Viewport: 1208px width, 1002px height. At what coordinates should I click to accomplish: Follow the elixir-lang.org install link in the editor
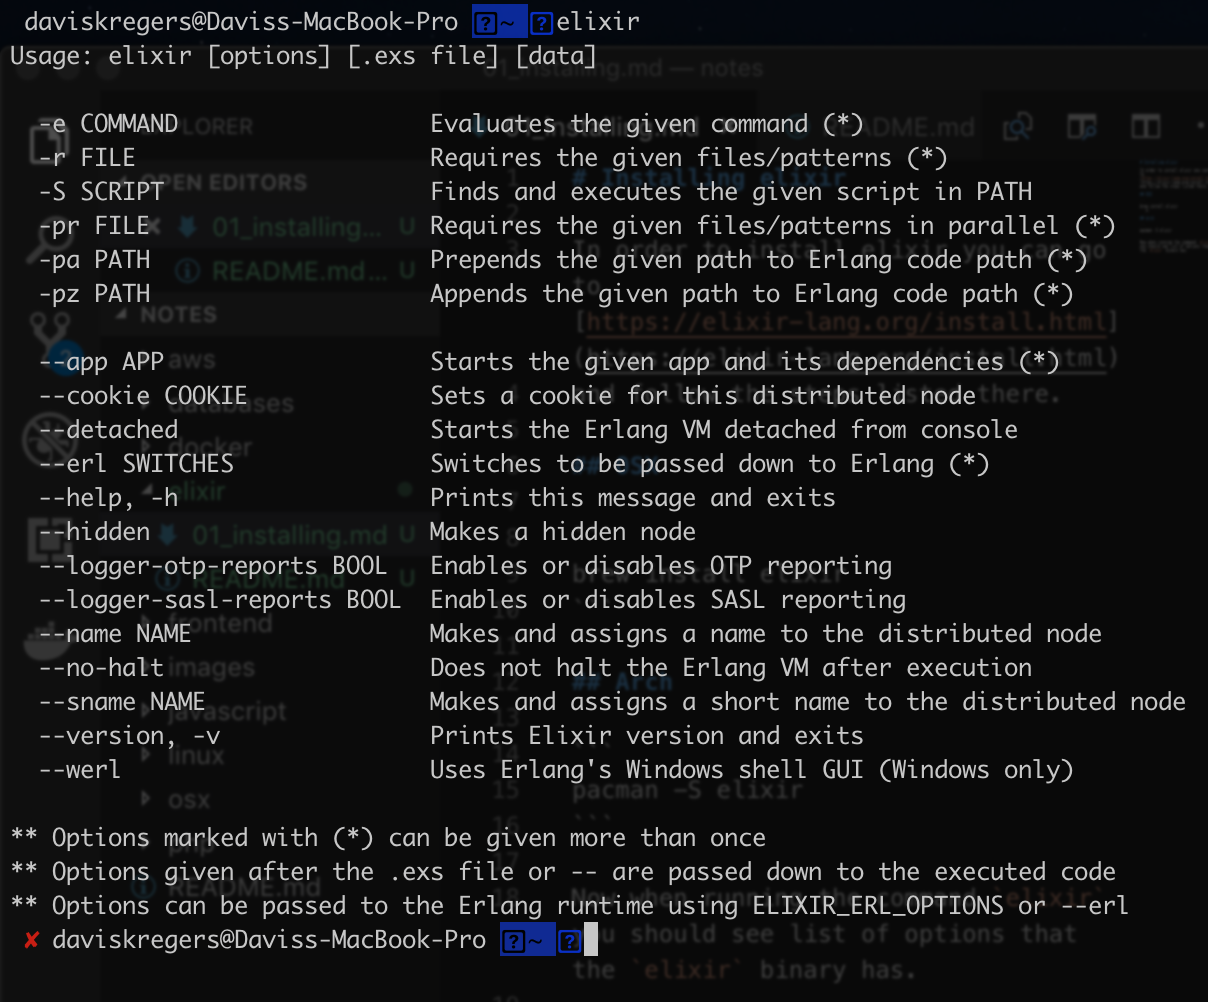click(845, 322)
